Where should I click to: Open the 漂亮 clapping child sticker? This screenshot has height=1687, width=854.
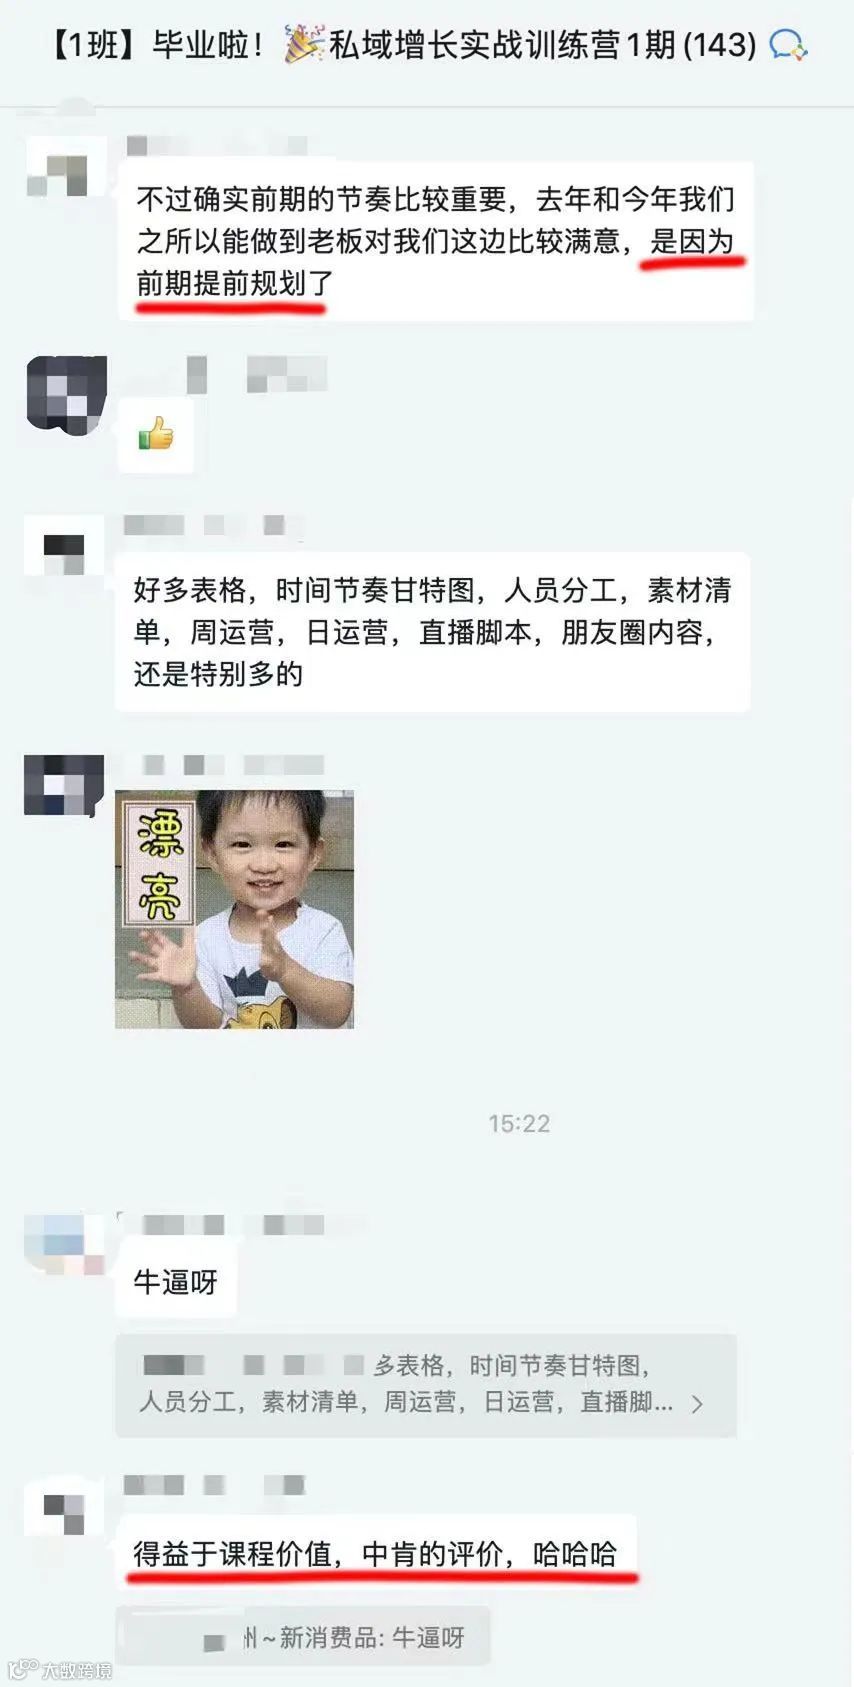tap(234, 909)
